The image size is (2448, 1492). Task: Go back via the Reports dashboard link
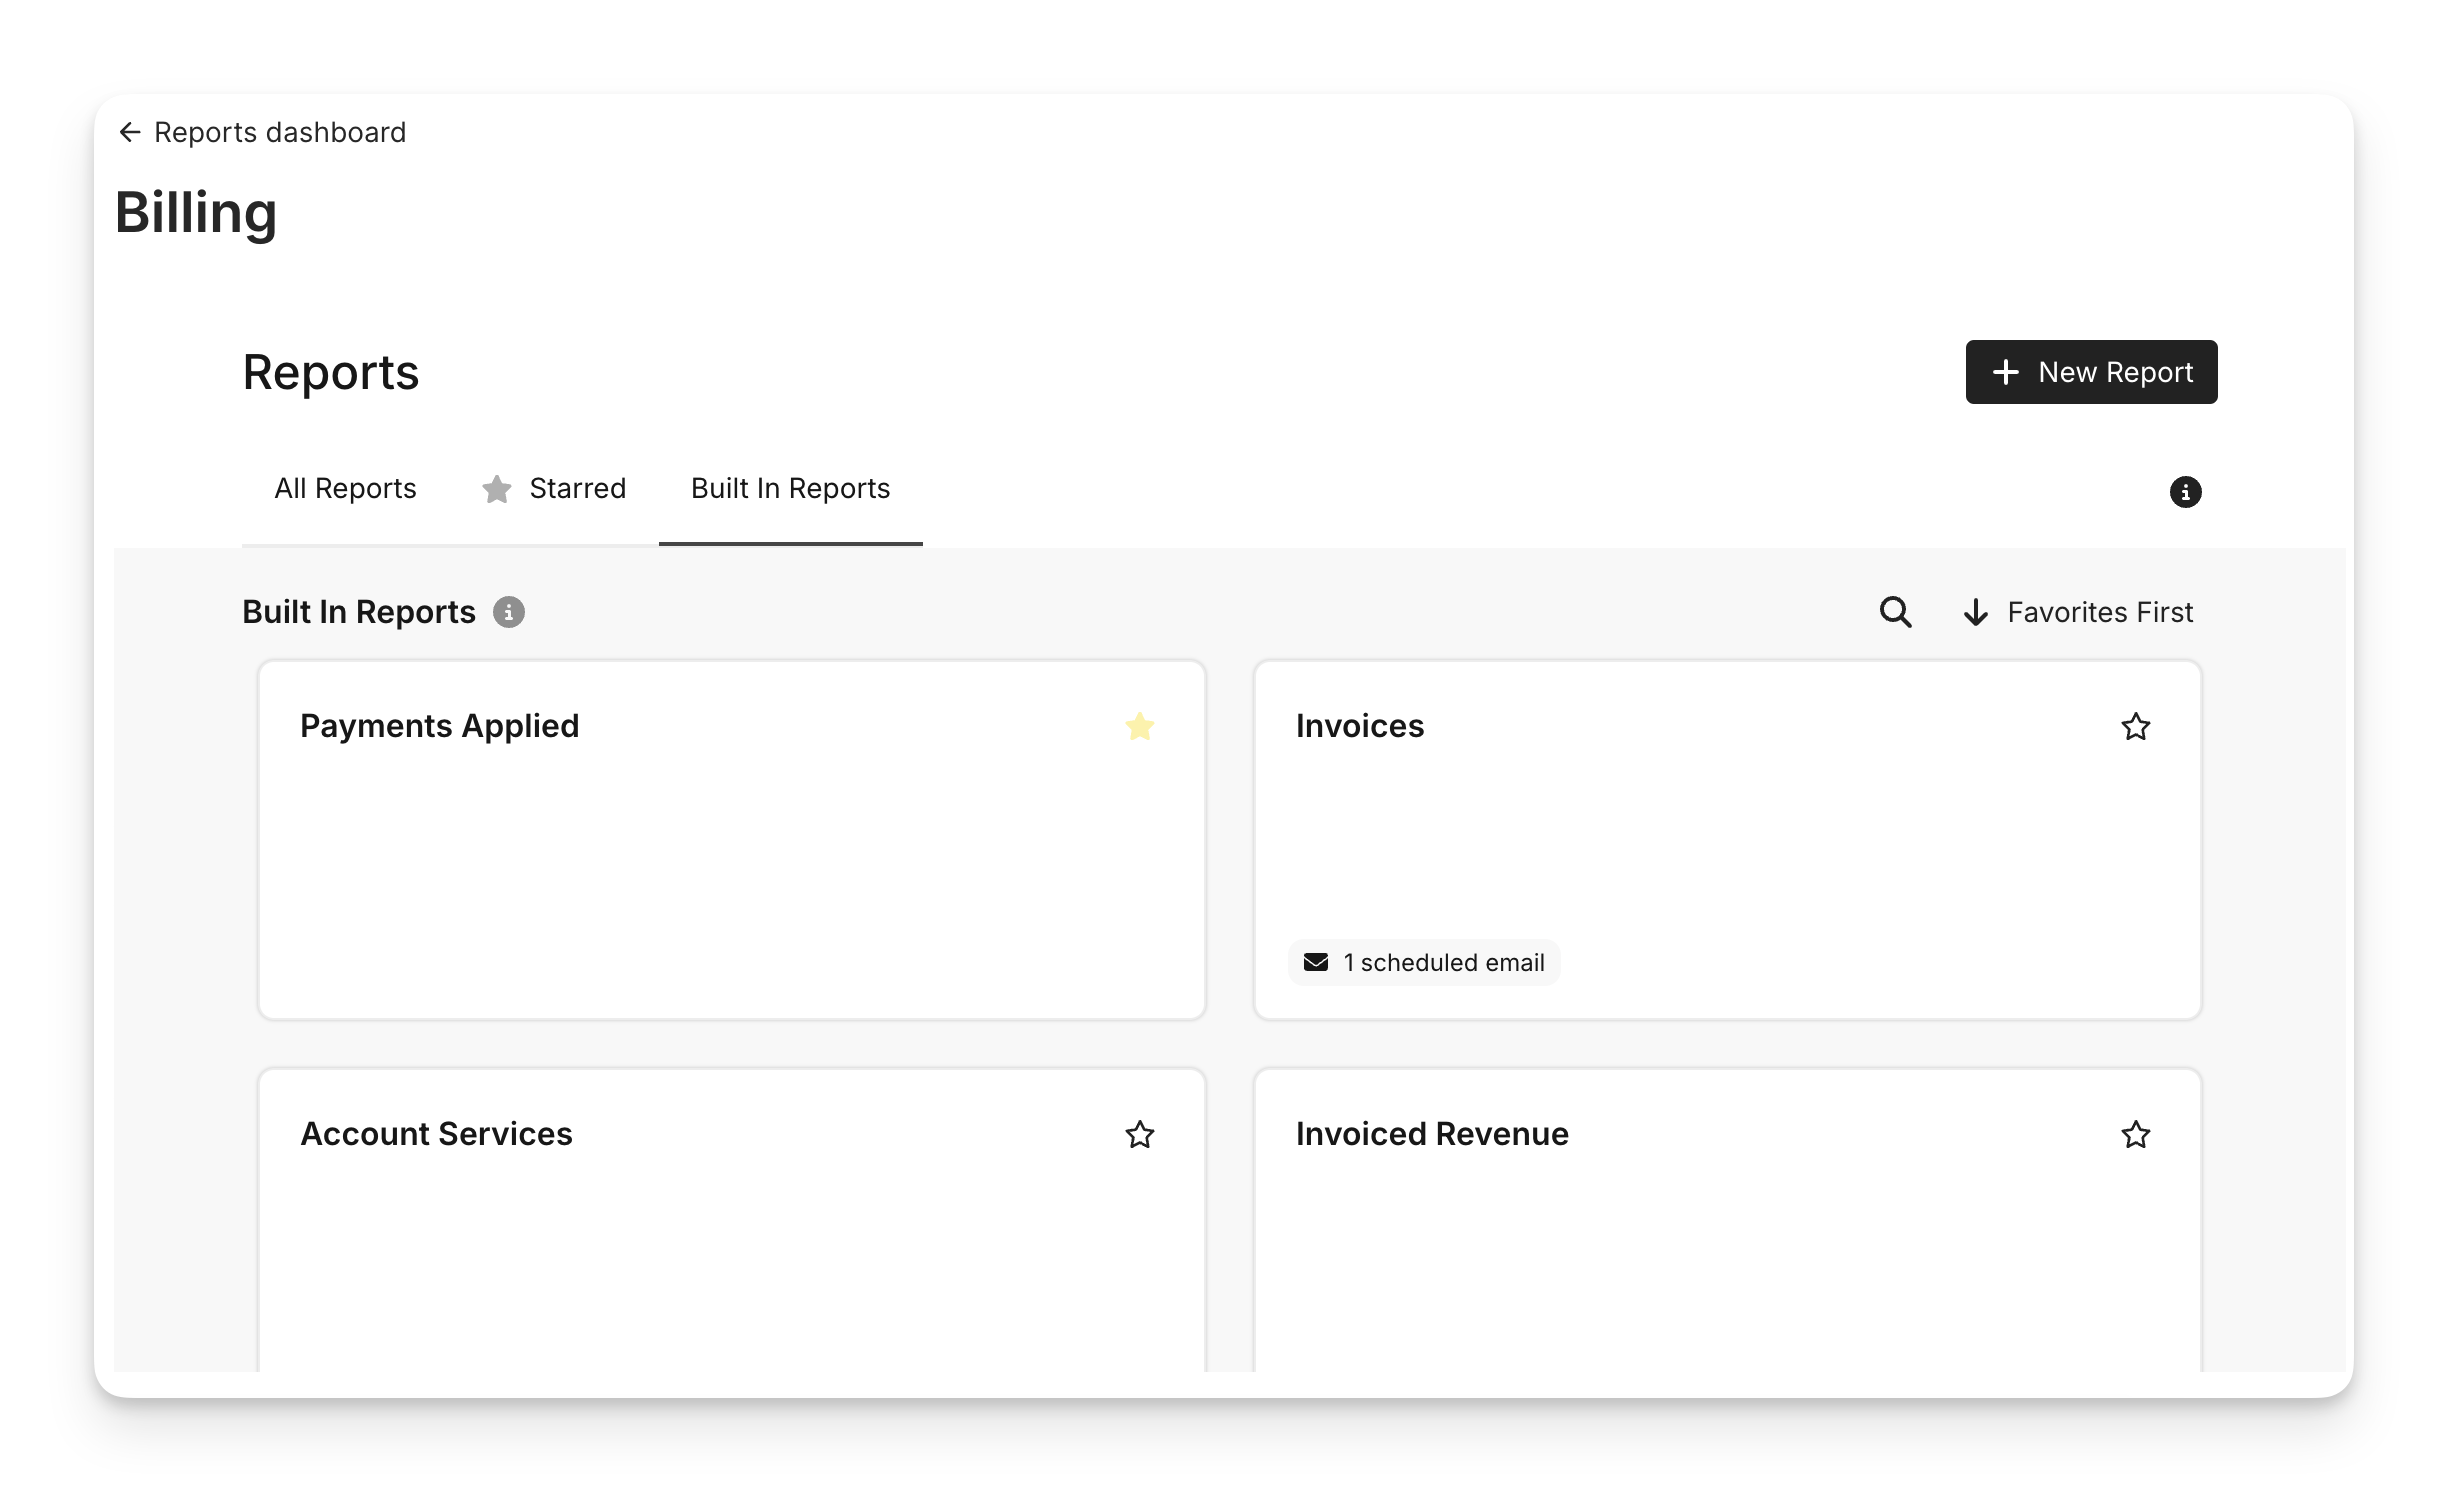(280, 133)
